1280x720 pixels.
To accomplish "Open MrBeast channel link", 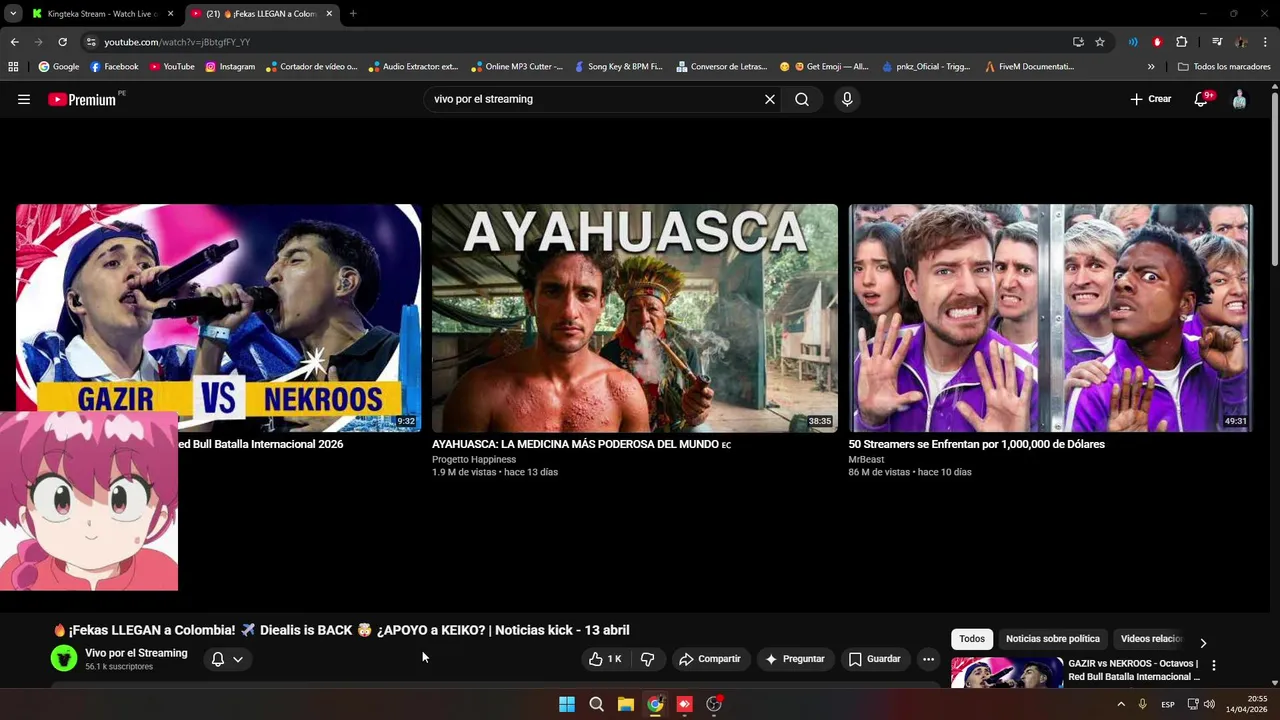I will pos(866,460).
